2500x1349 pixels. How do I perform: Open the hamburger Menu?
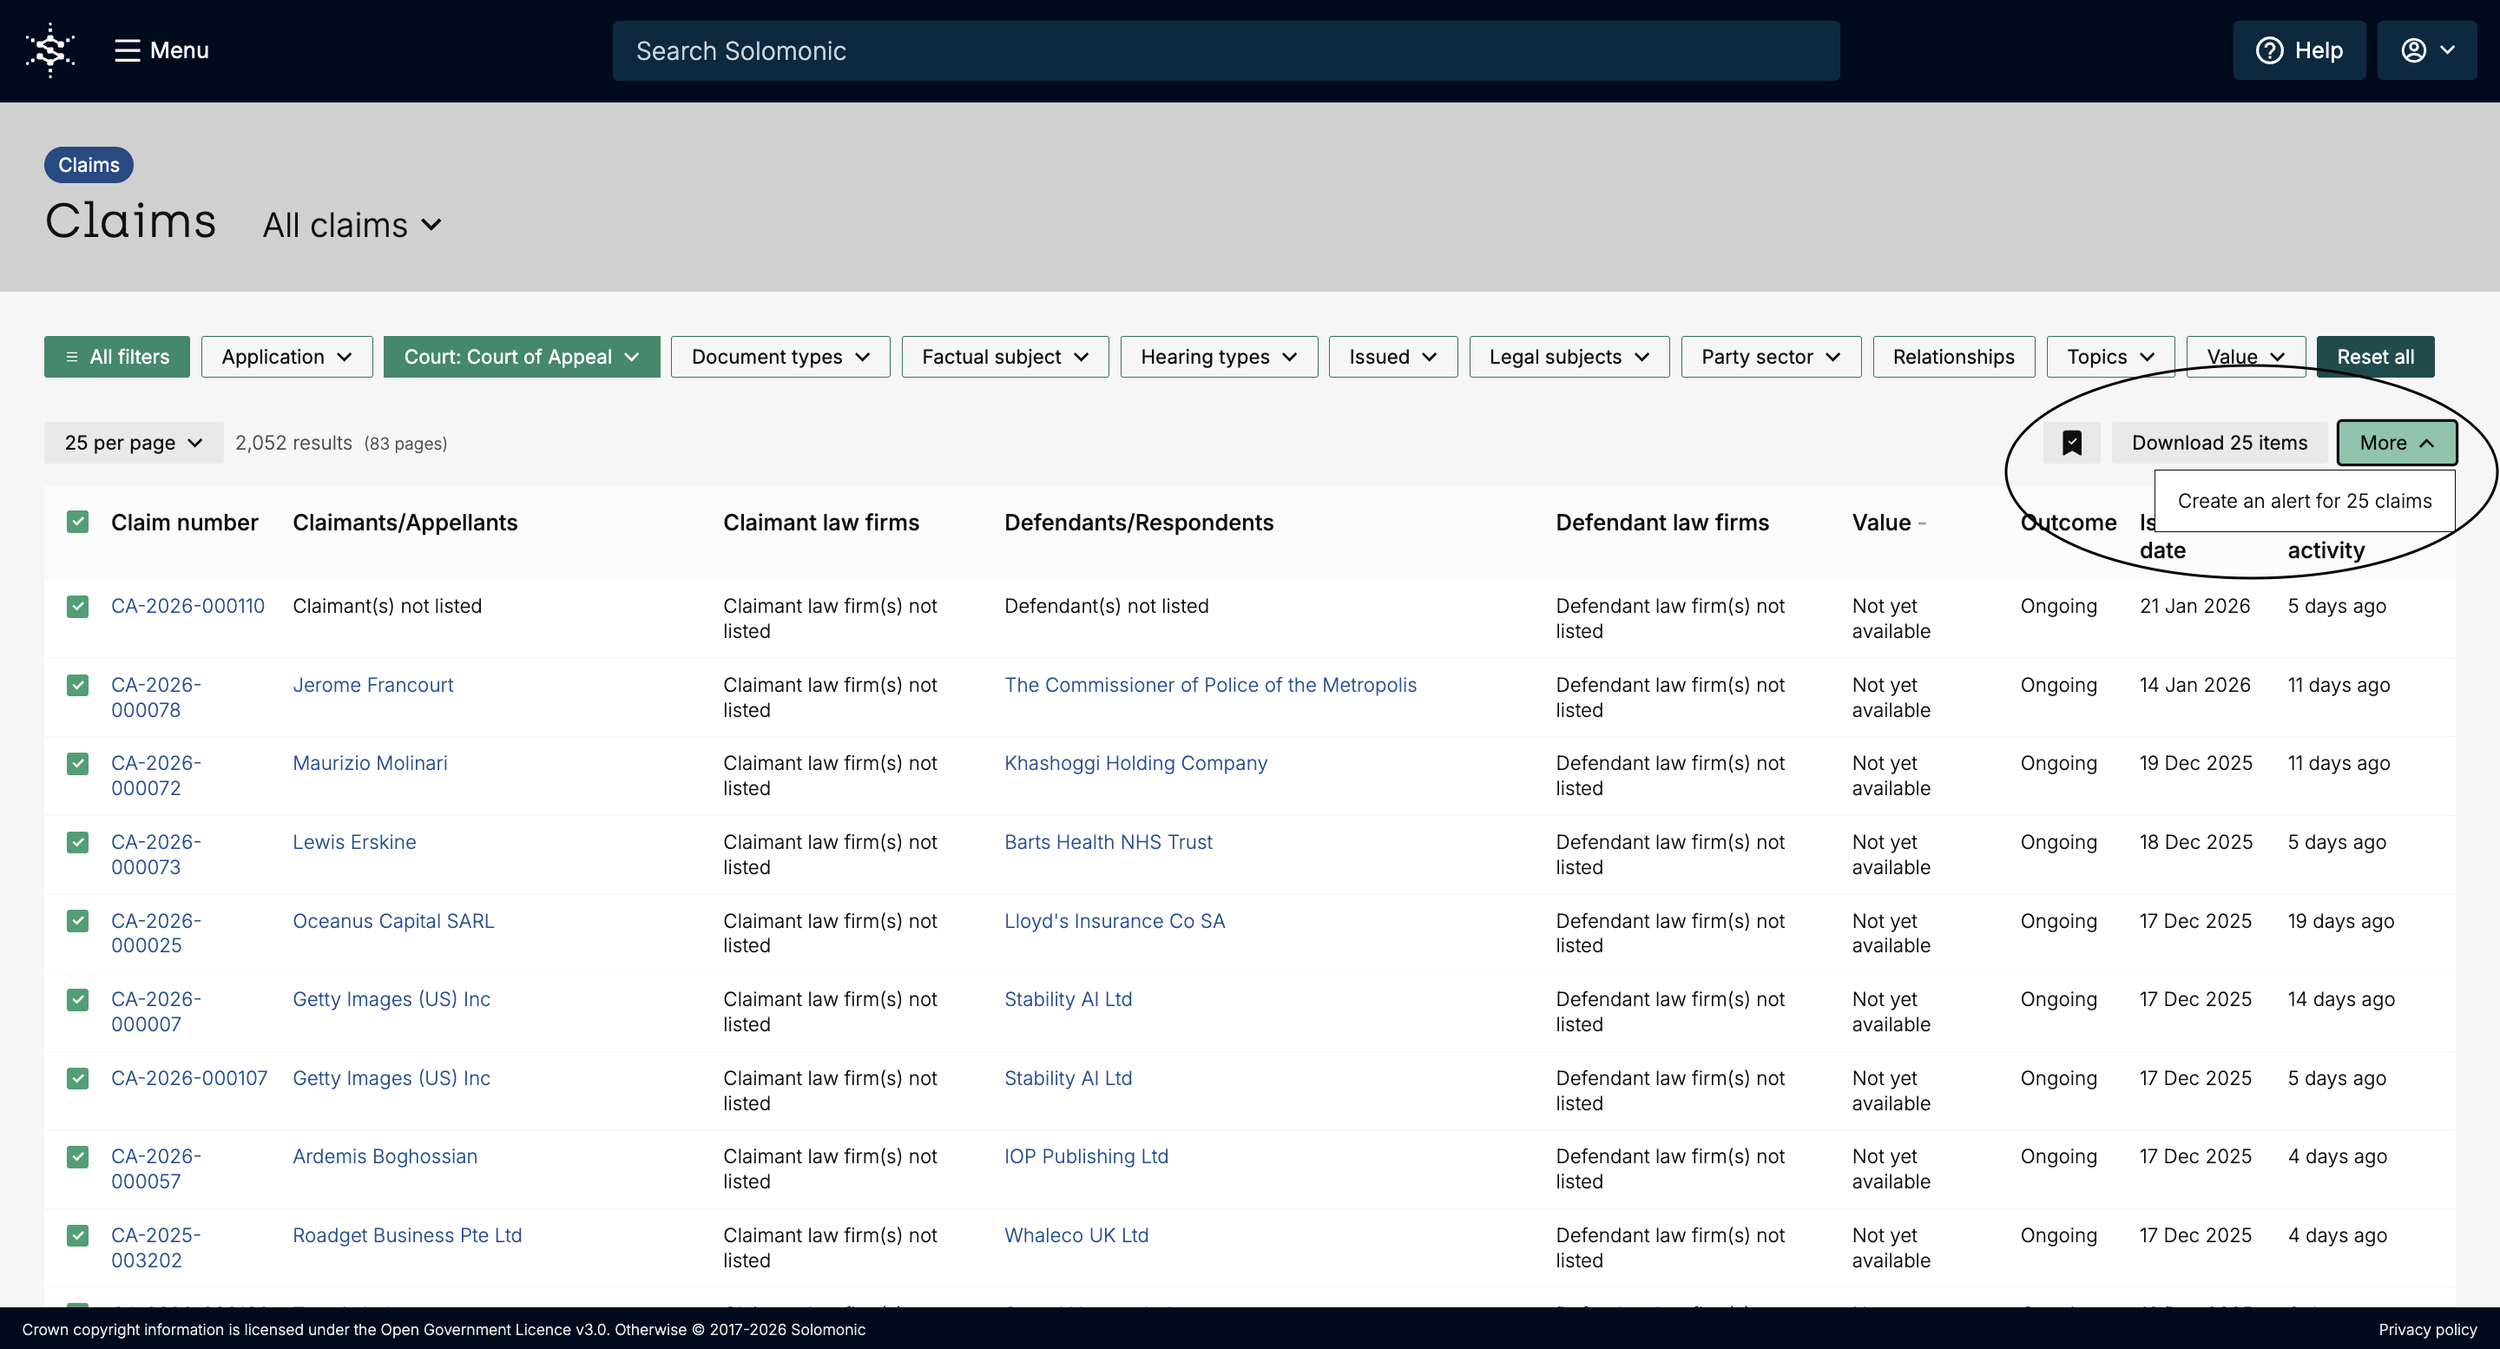(x=161, y=50)
